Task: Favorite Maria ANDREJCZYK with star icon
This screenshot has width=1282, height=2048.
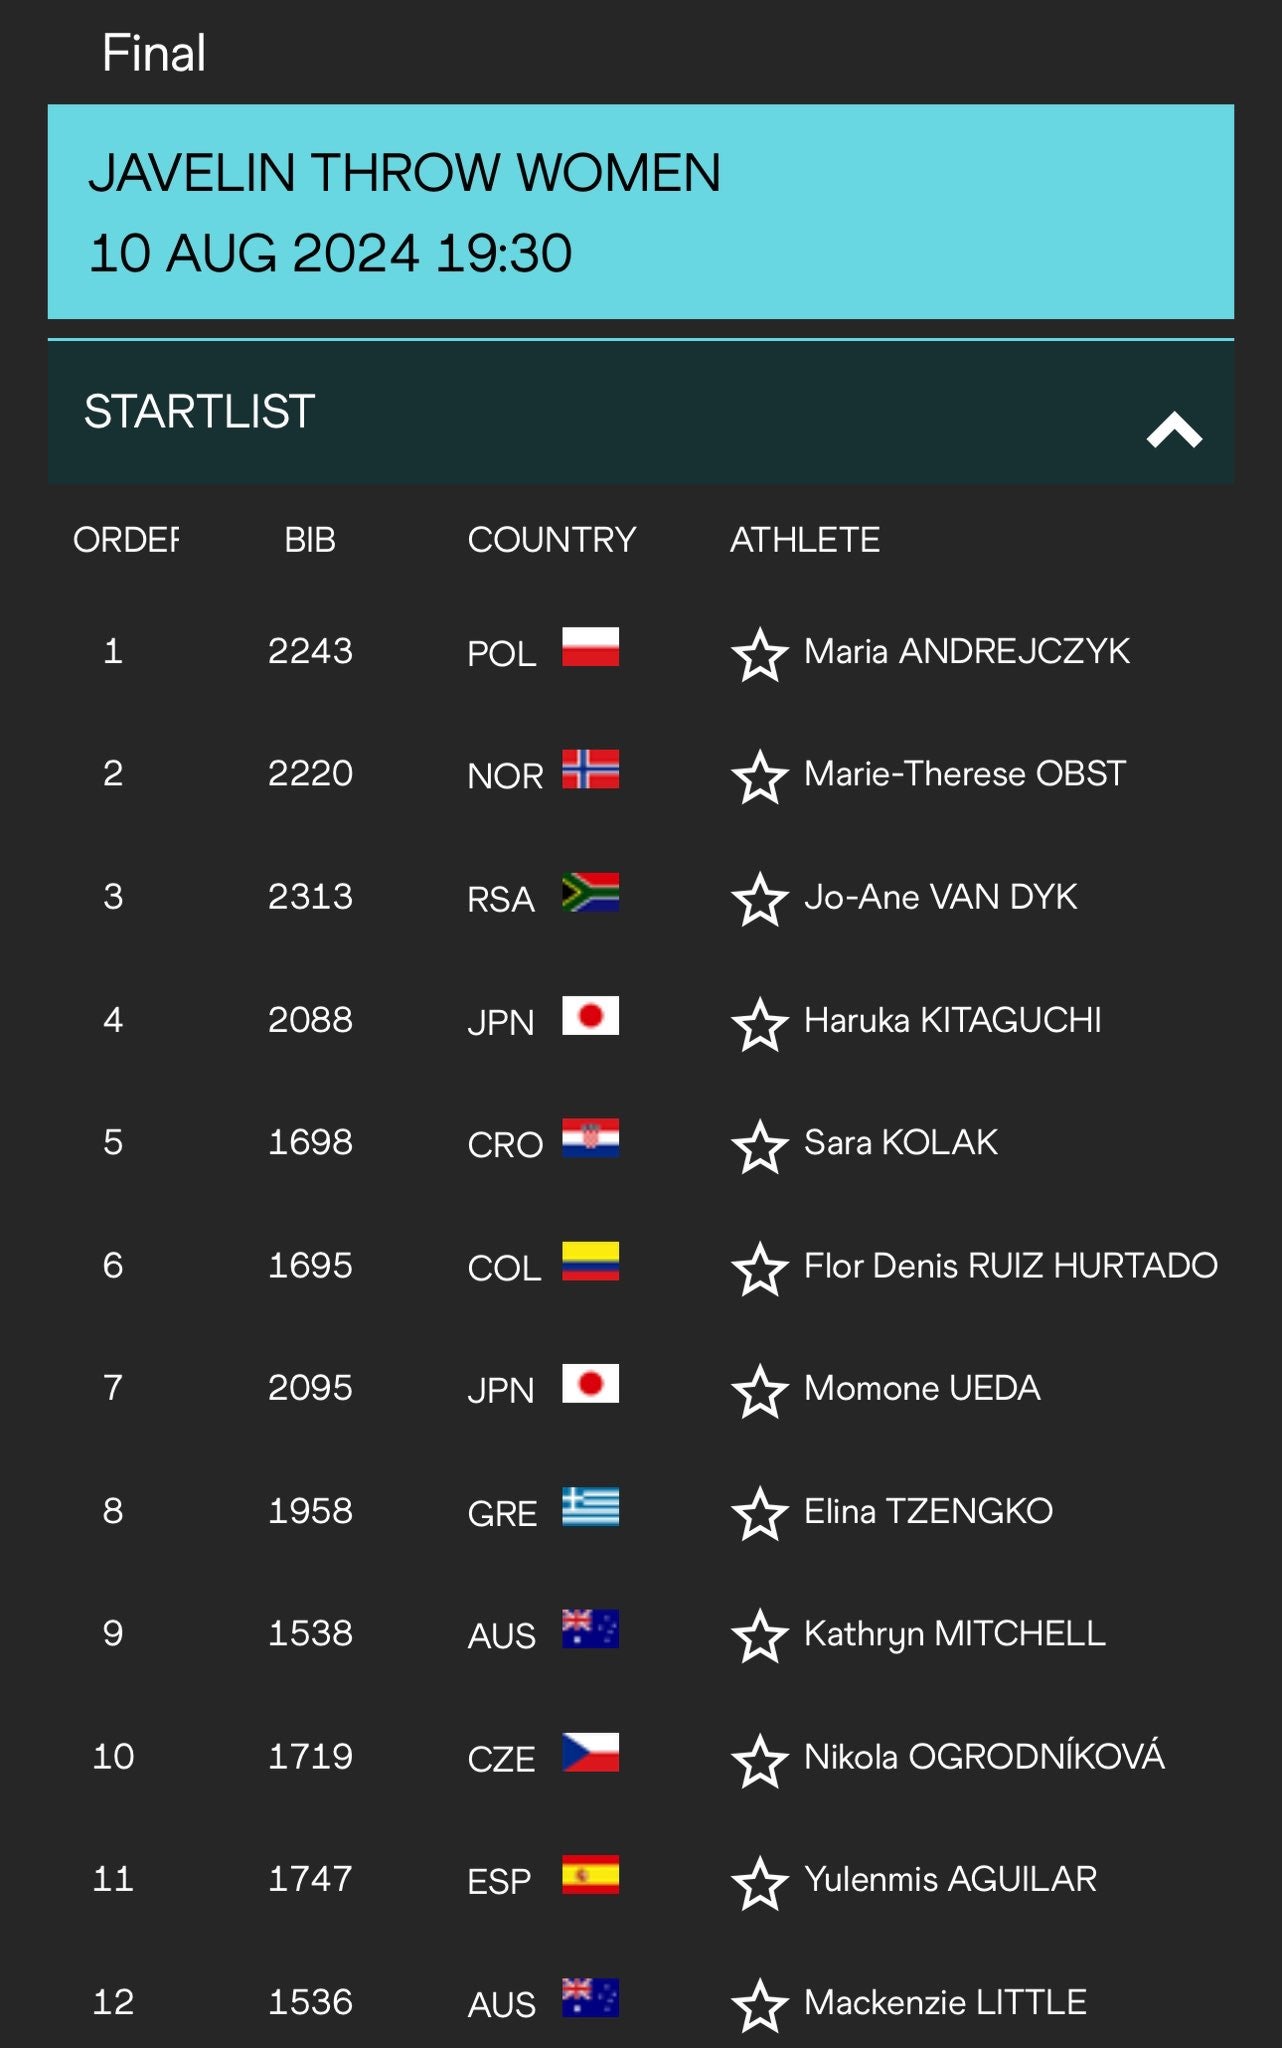Action: point(760,655)
